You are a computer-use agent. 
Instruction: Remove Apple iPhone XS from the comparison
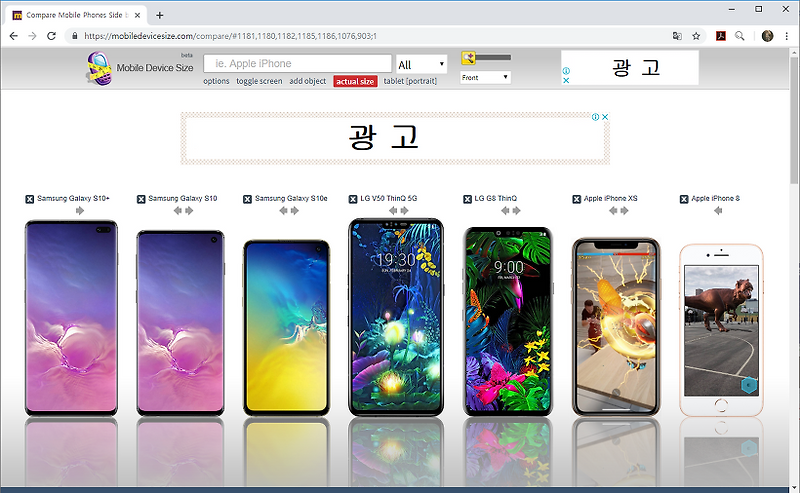(577, 199)
